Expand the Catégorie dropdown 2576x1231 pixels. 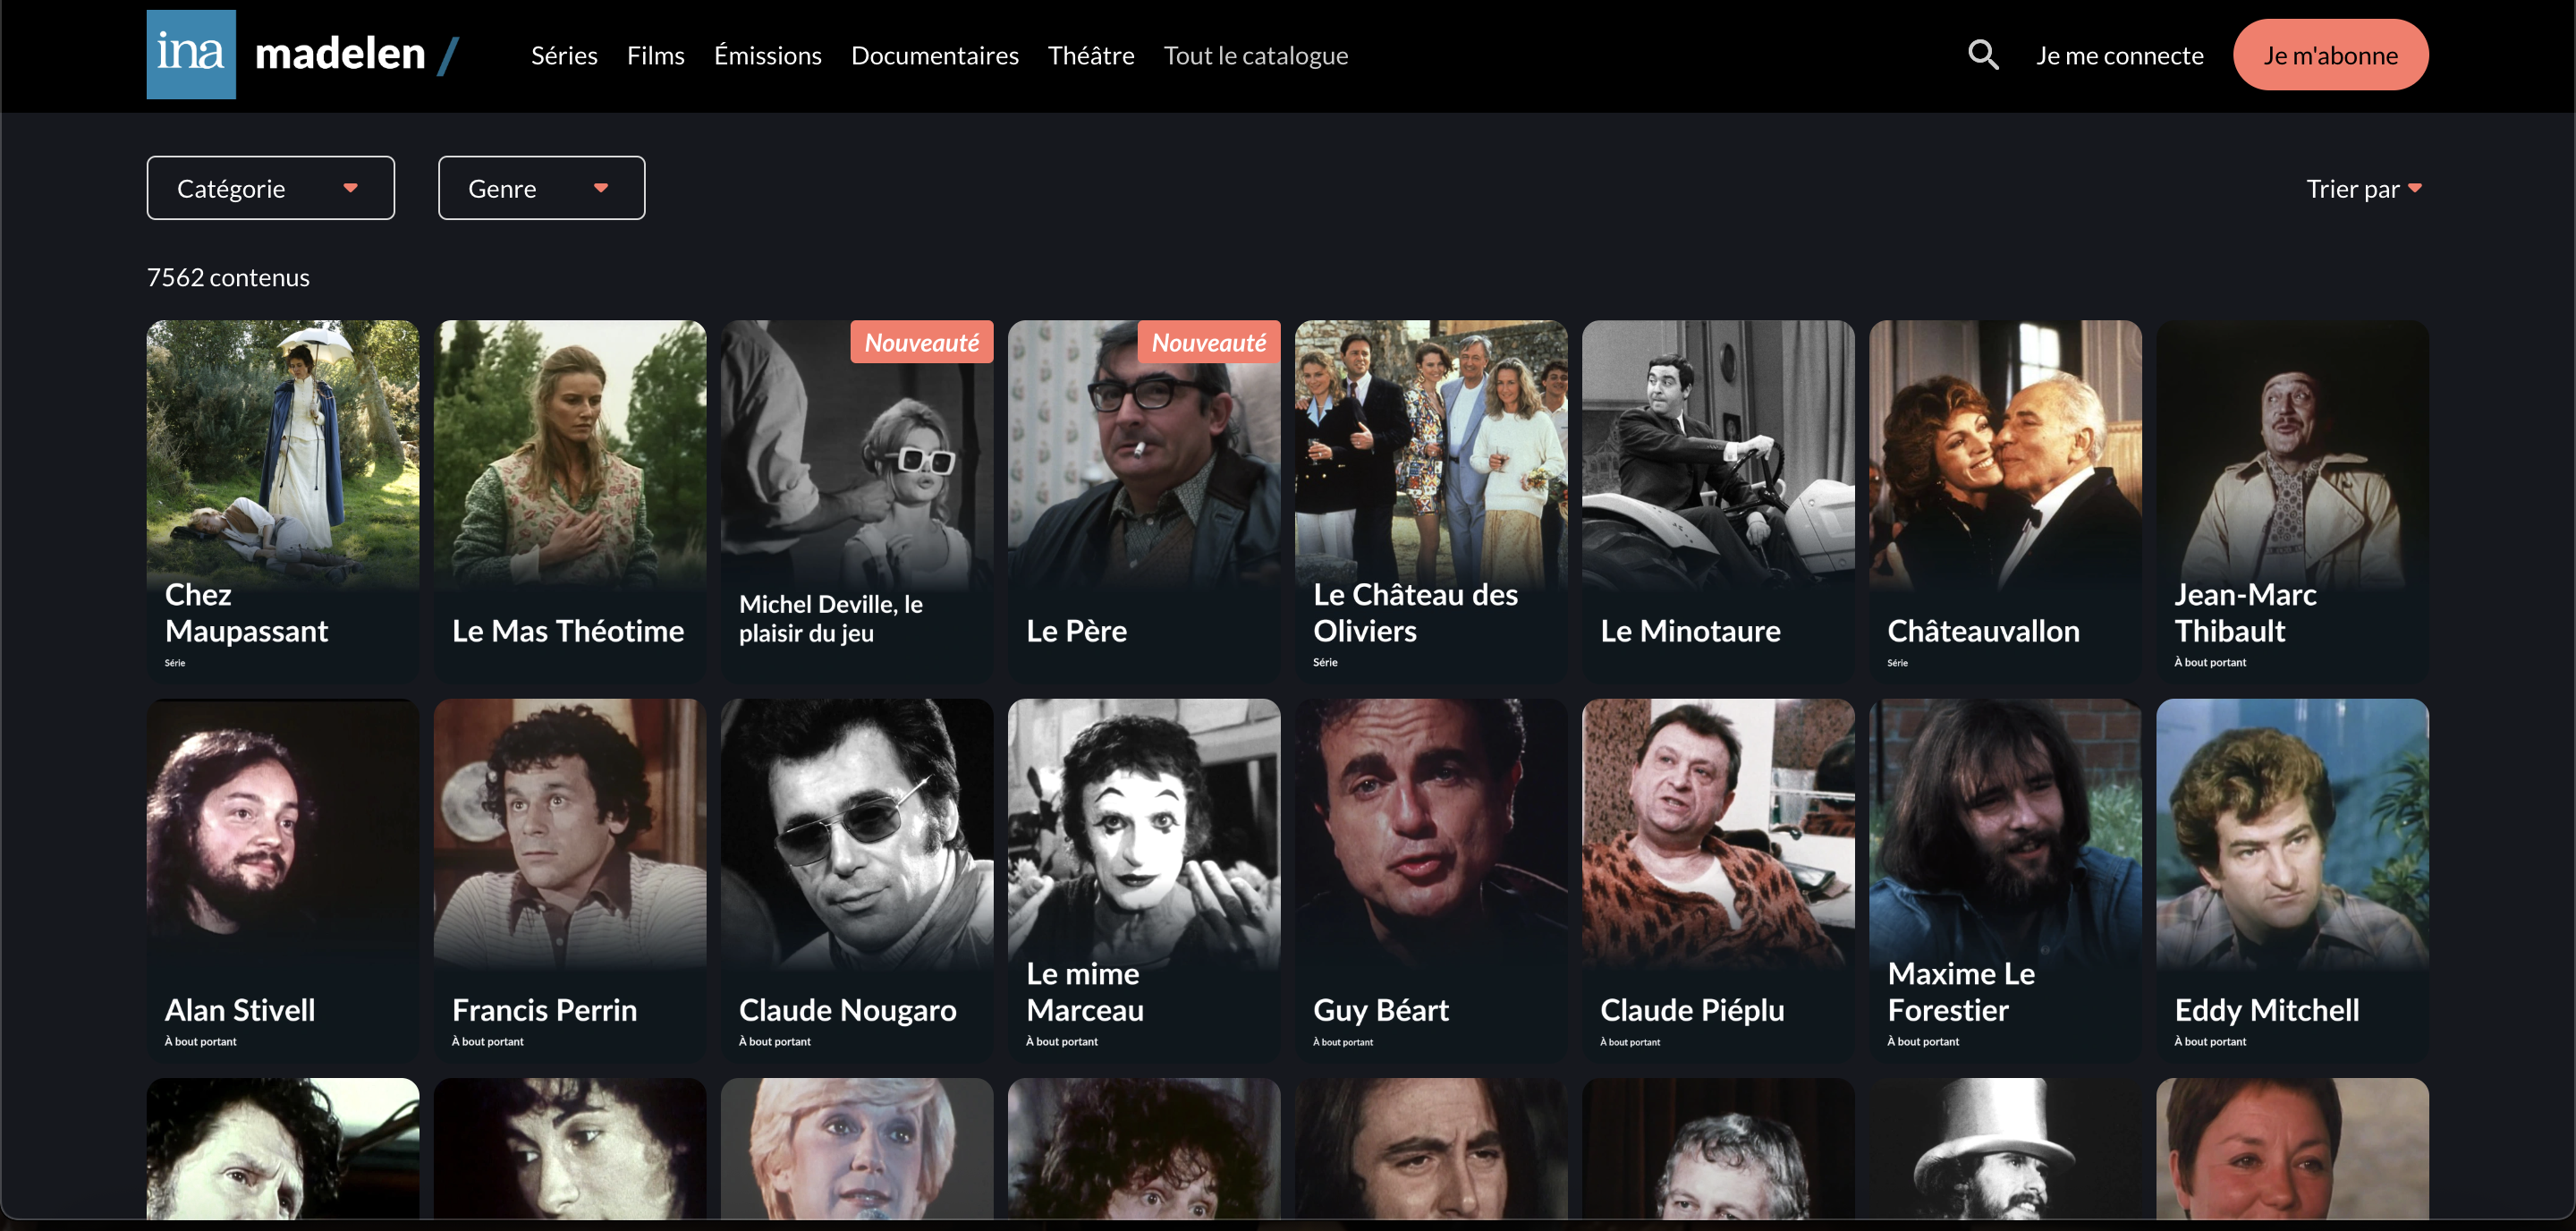[x=271, y=188]
